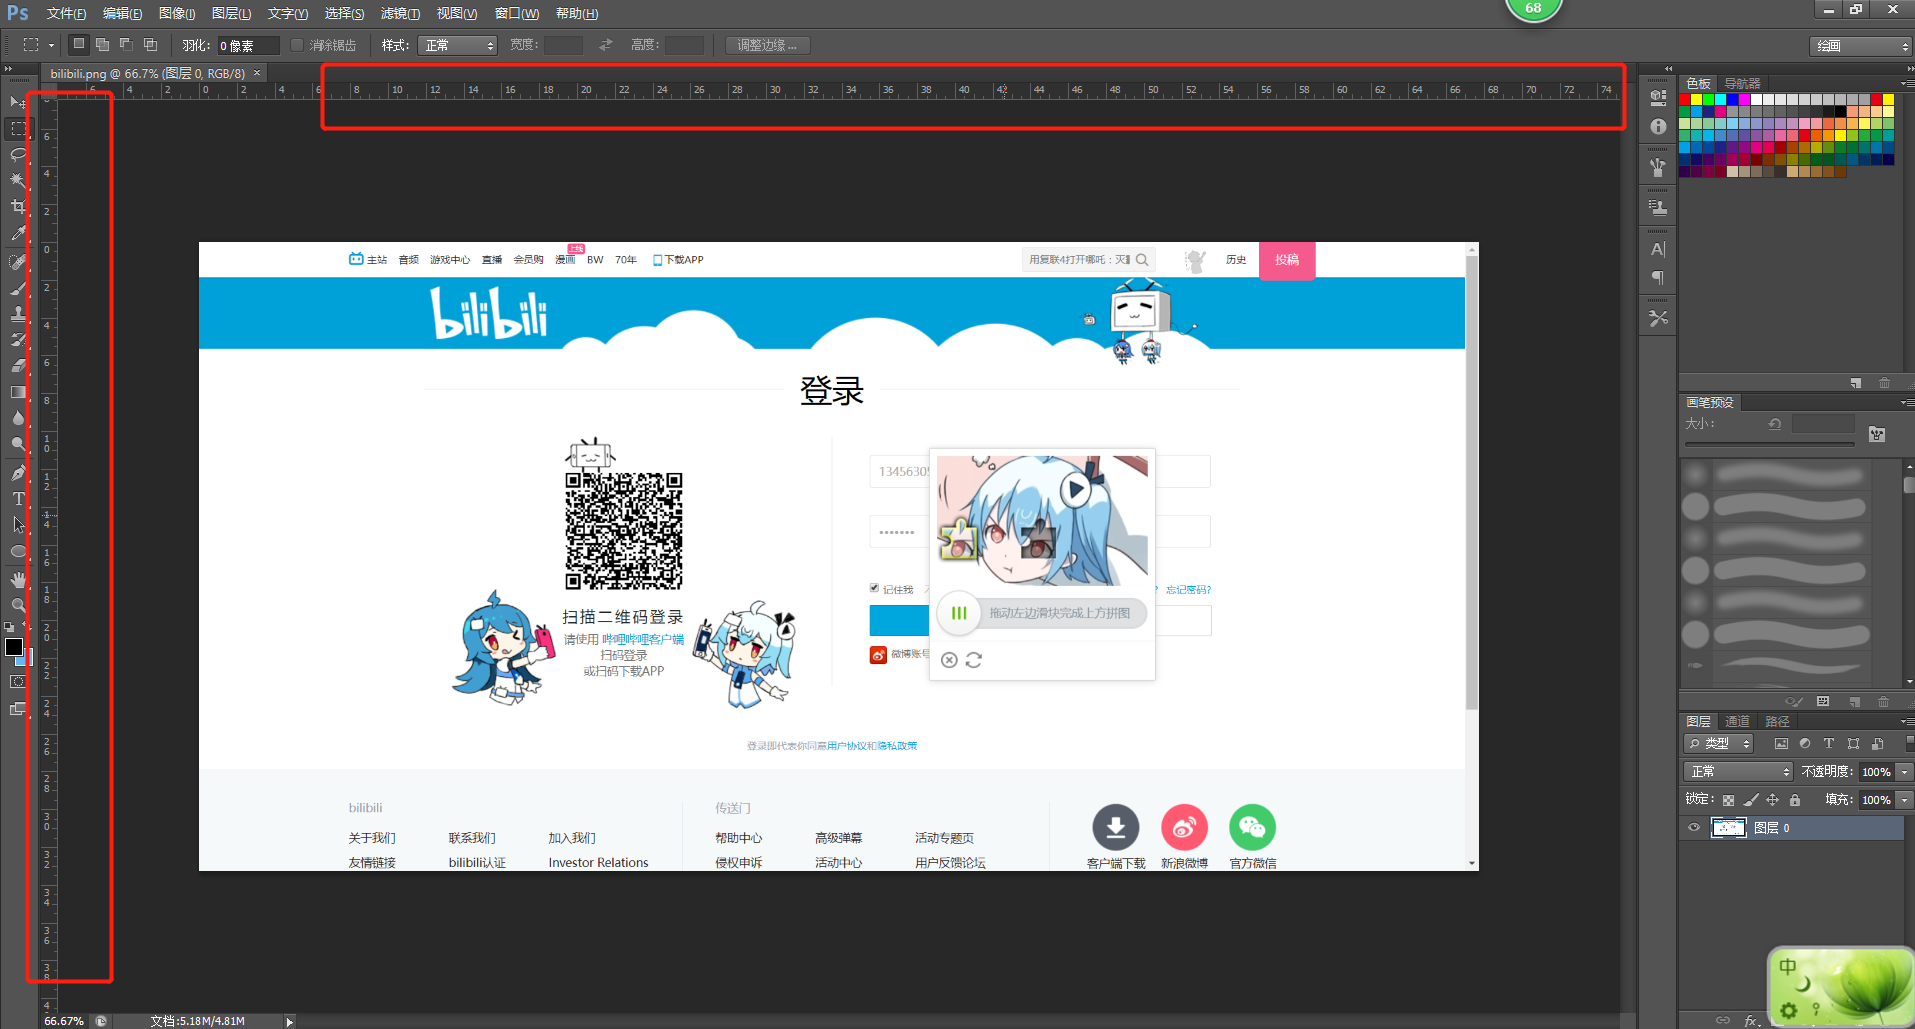The width and height of the screenshot is (1915, 1029).
Task: Open the 图像 Image menu
Action: pos(177,13)
